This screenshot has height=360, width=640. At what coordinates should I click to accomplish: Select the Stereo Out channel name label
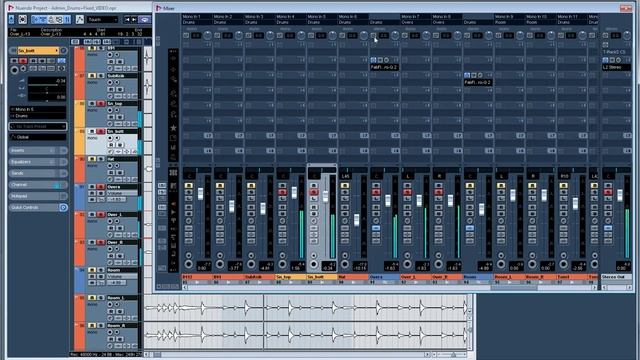[x=616, y=277]
